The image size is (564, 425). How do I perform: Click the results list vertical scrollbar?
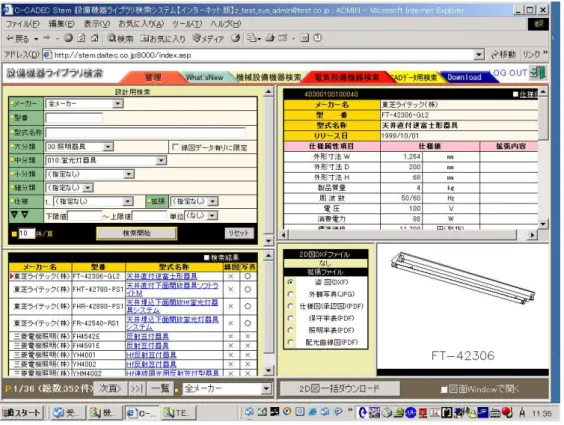point(268,313)
